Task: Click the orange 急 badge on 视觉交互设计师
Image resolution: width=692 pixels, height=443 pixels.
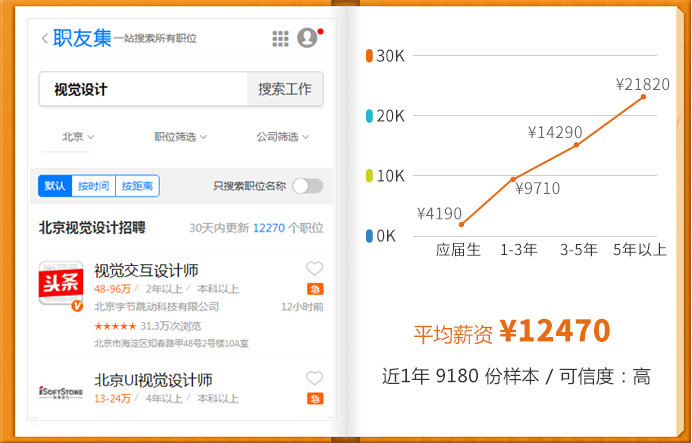Action: (314, 289)
